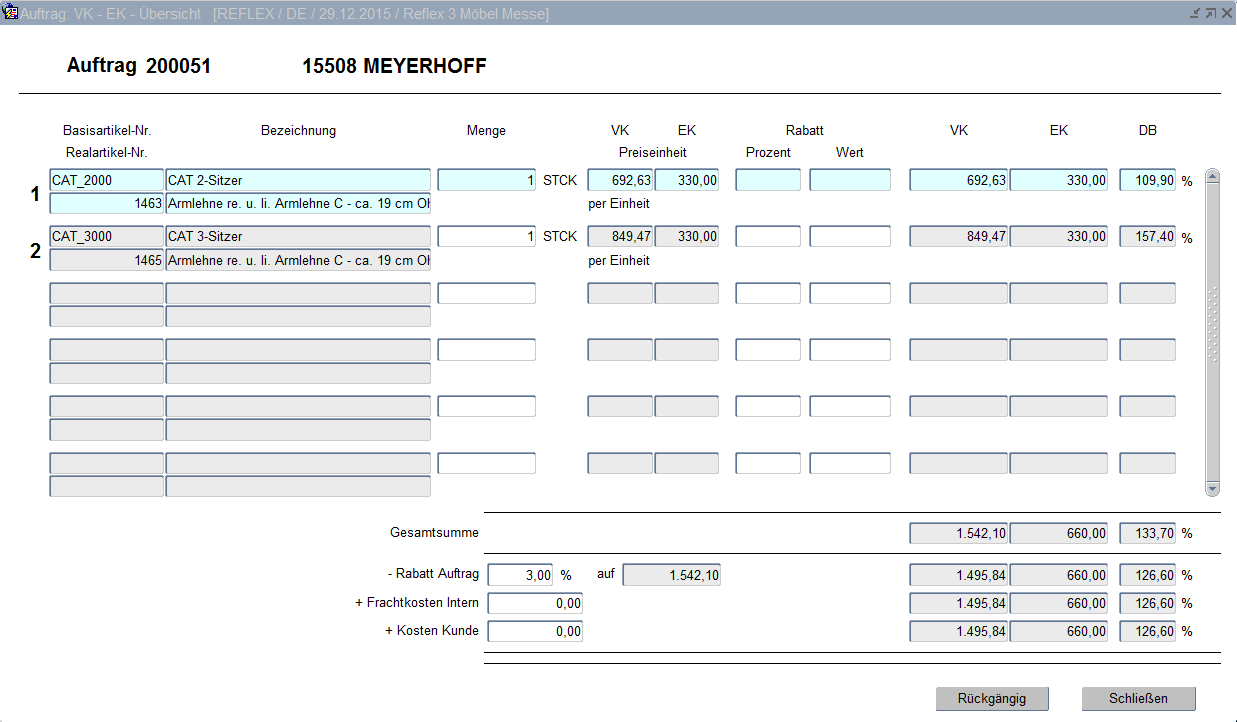This screenshot has width=1237, height=722.
Task: Click the scrollbar down arrow
Action: [1212, 489]
